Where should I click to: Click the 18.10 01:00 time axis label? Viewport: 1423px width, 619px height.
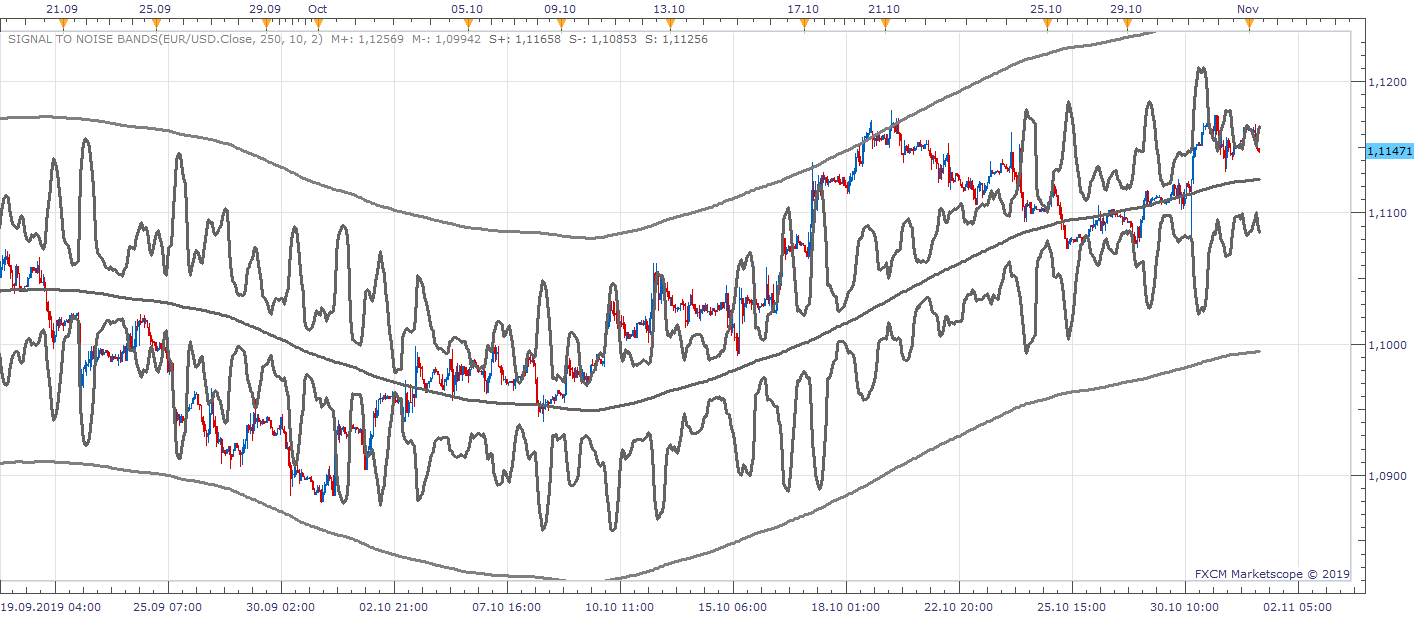[847, 606]
